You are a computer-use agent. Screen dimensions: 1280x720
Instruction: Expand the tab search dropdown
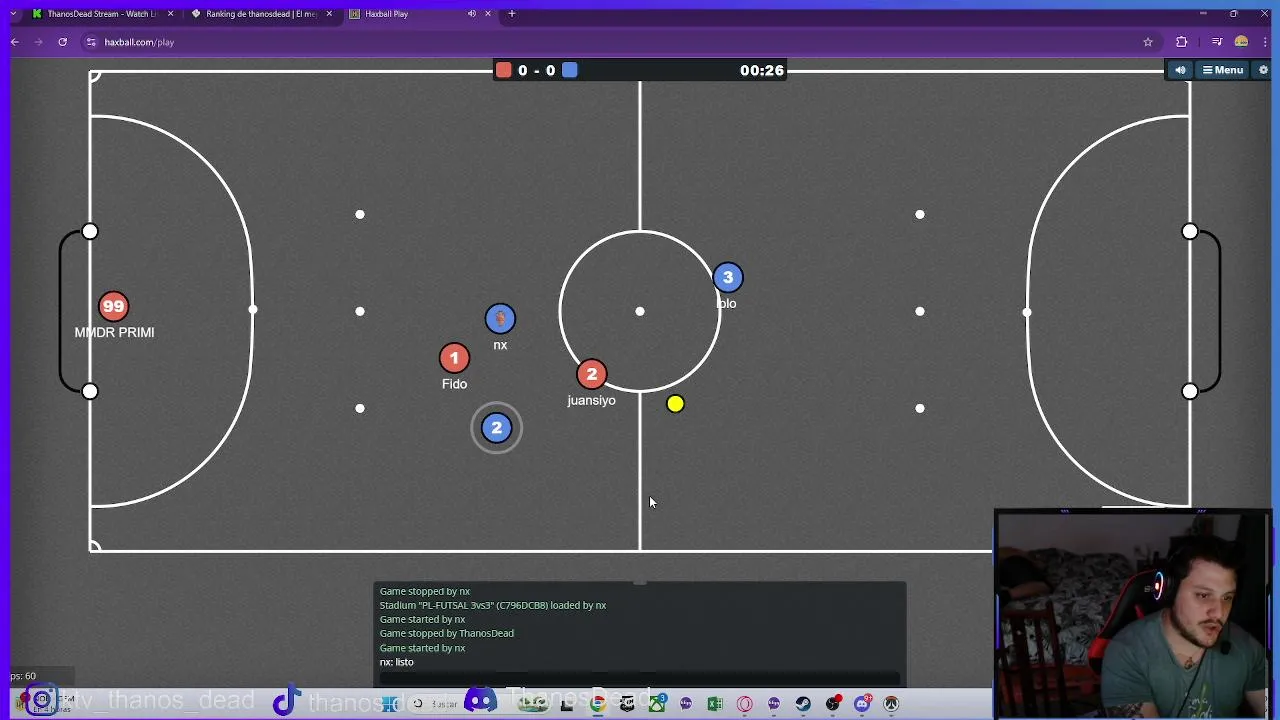(13, 14)
